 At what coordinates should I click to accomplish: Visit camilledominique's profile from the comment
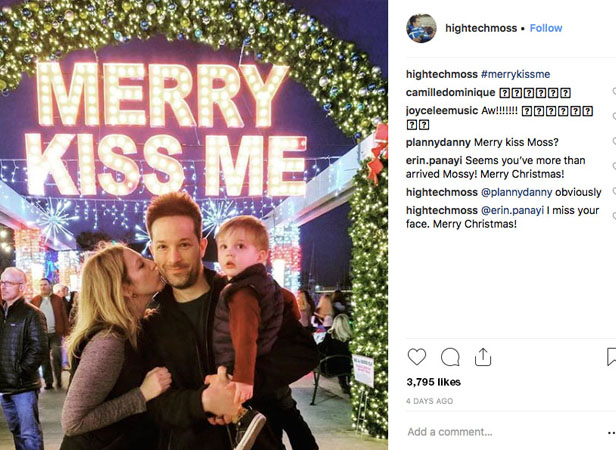point(450,92)
